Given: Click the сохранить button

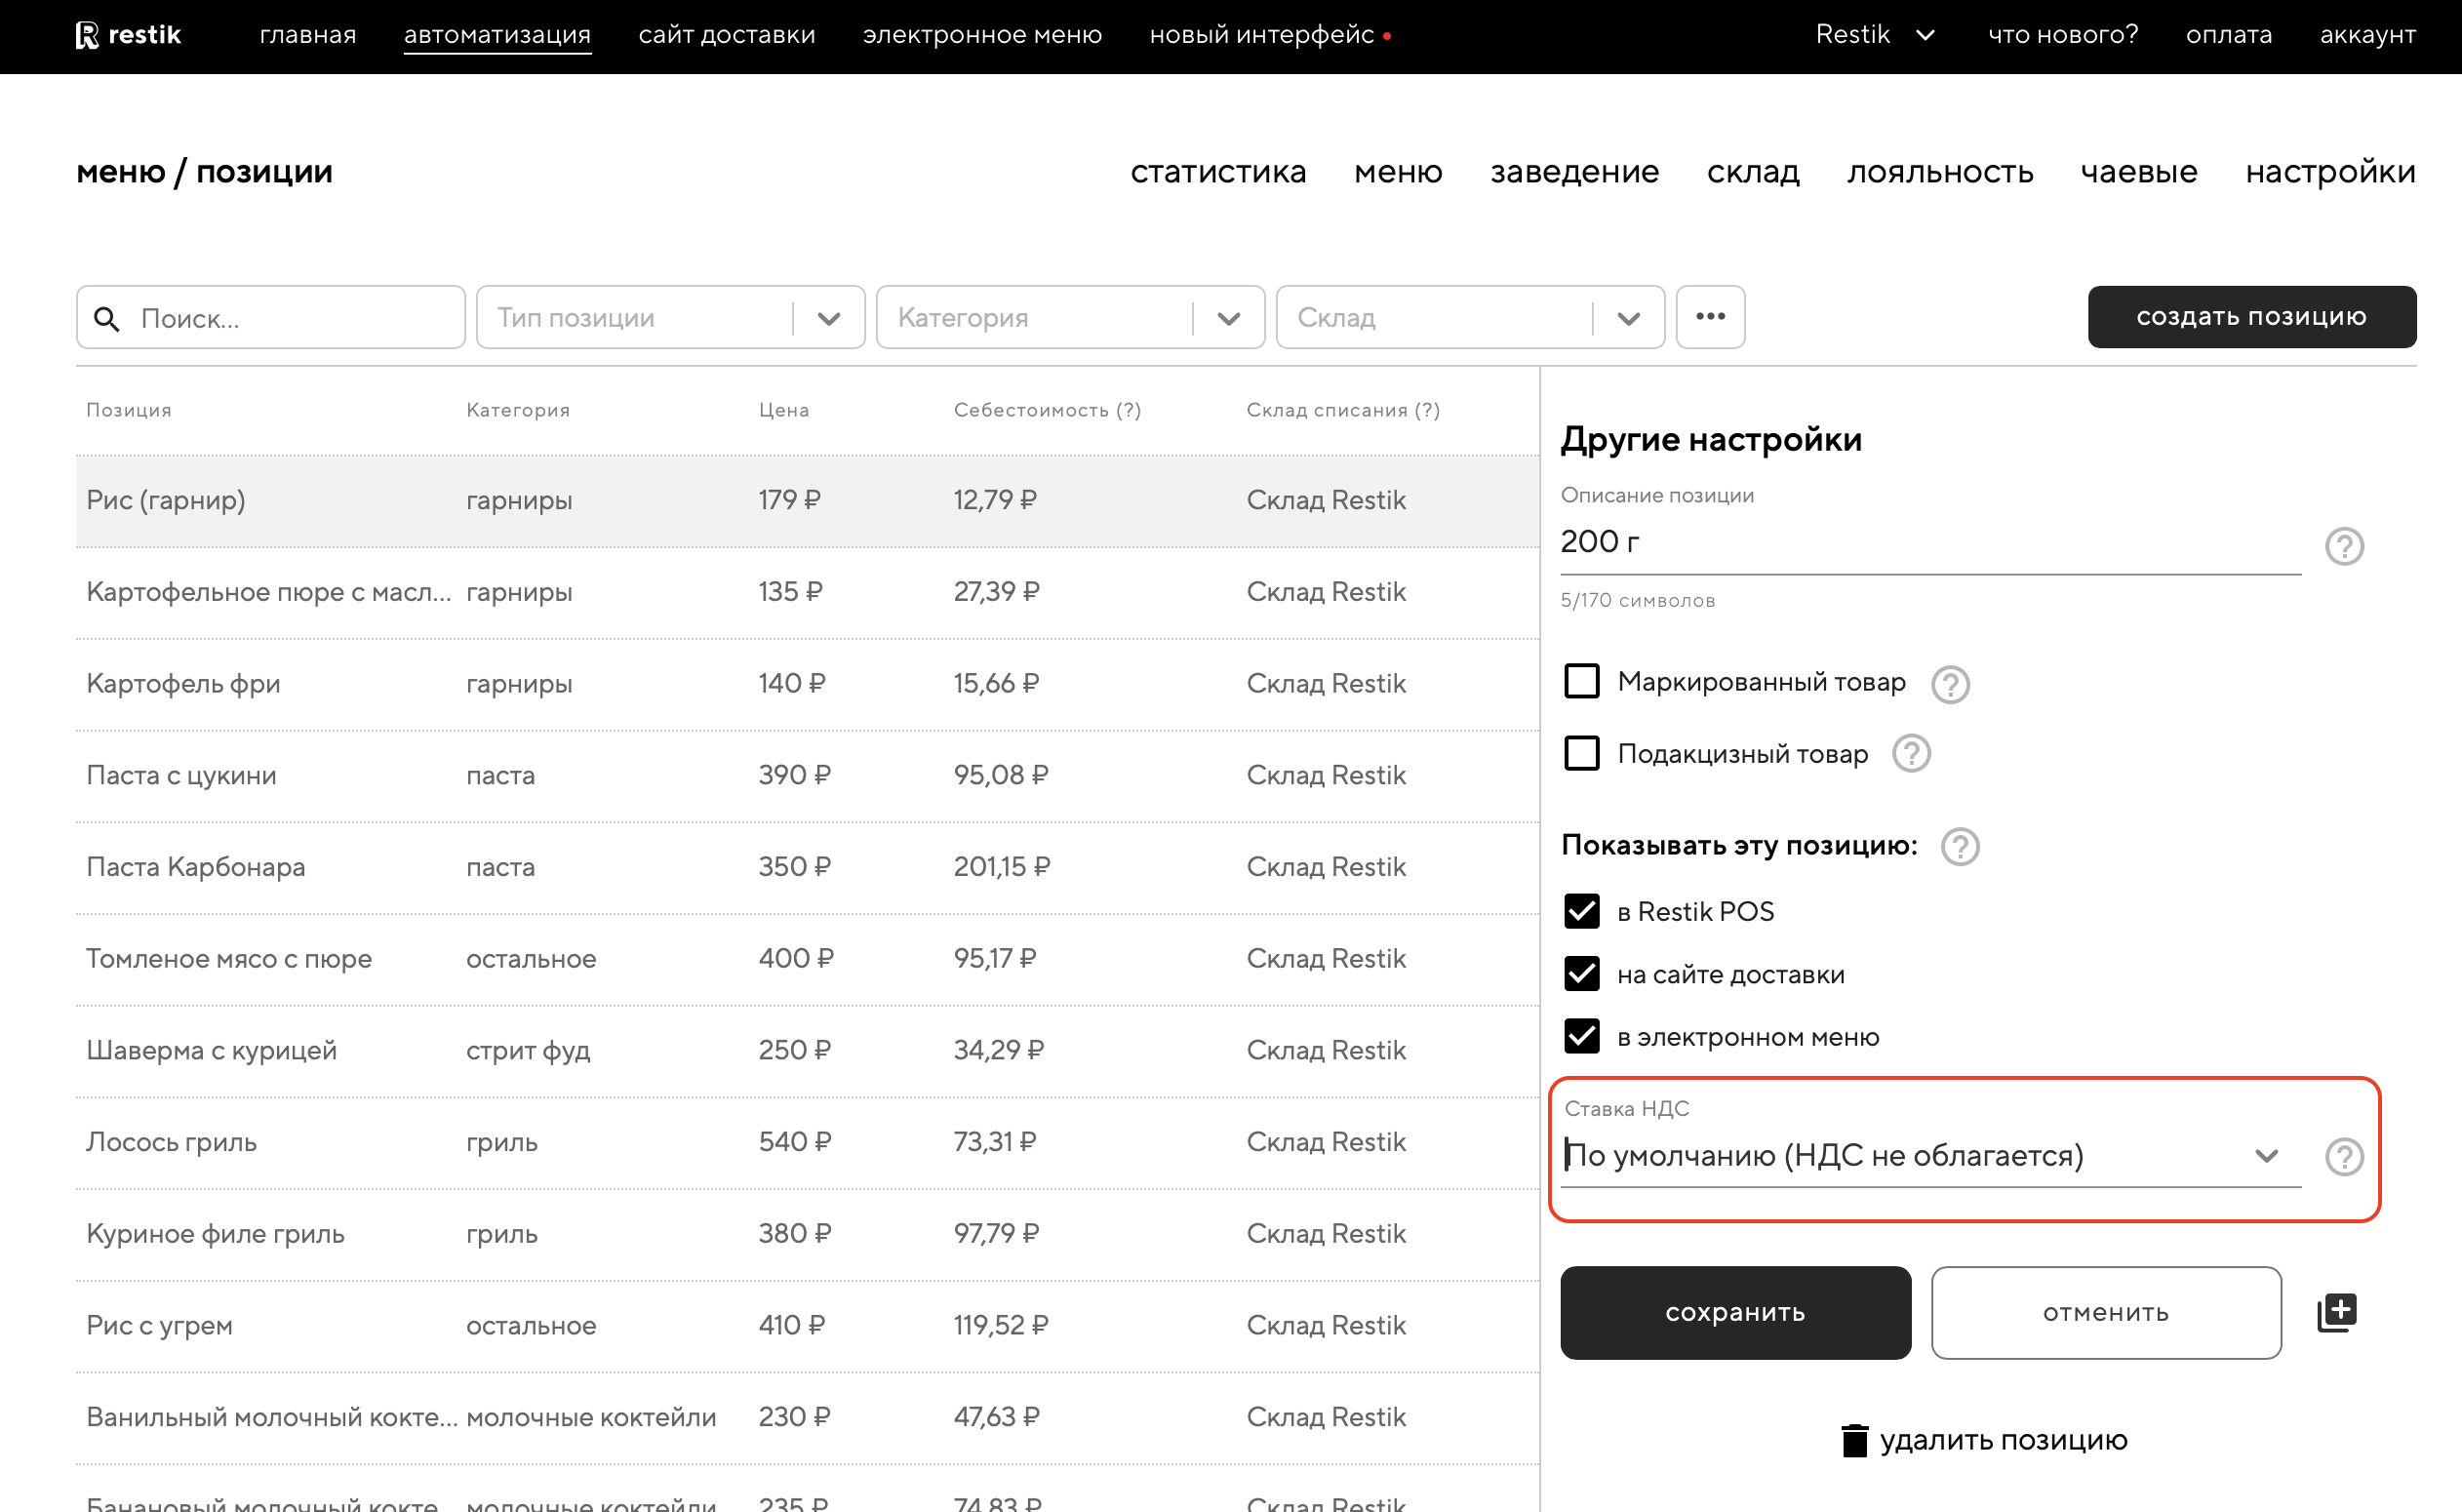Looking at the screenshot, I should coord(1735,1312).
